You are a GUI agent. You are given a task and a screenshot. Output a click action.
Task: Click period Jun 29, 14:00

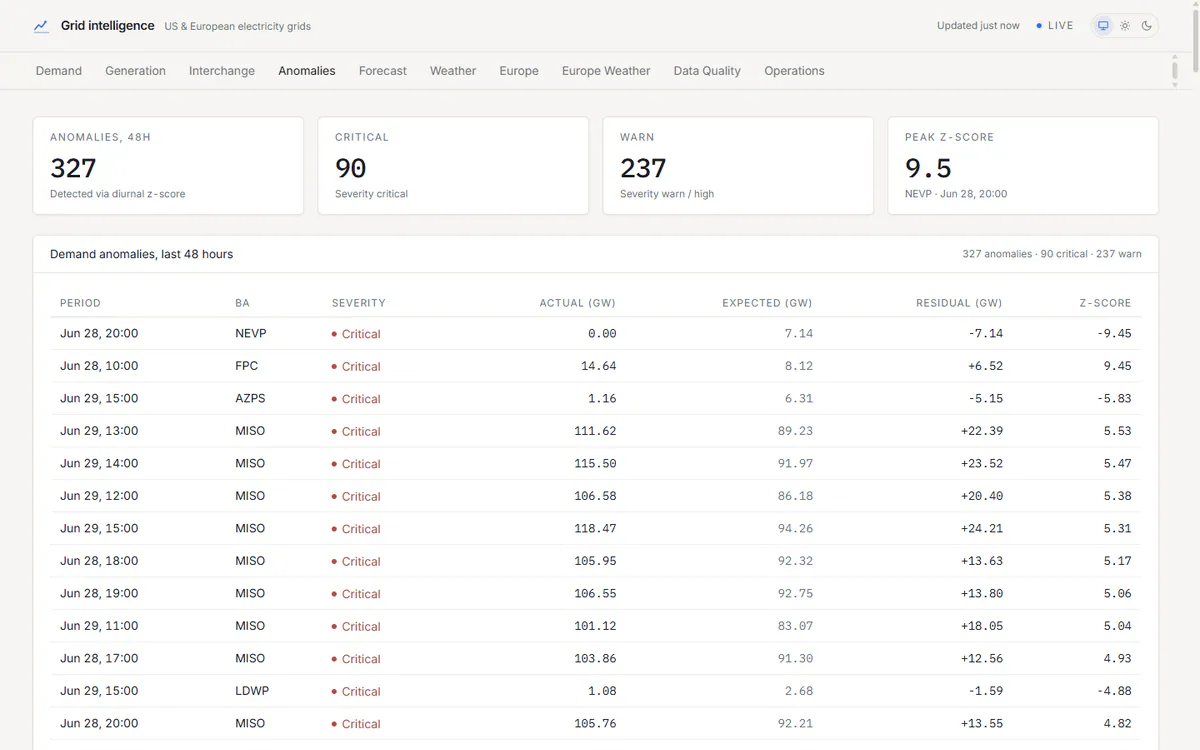tap(99, 464)
